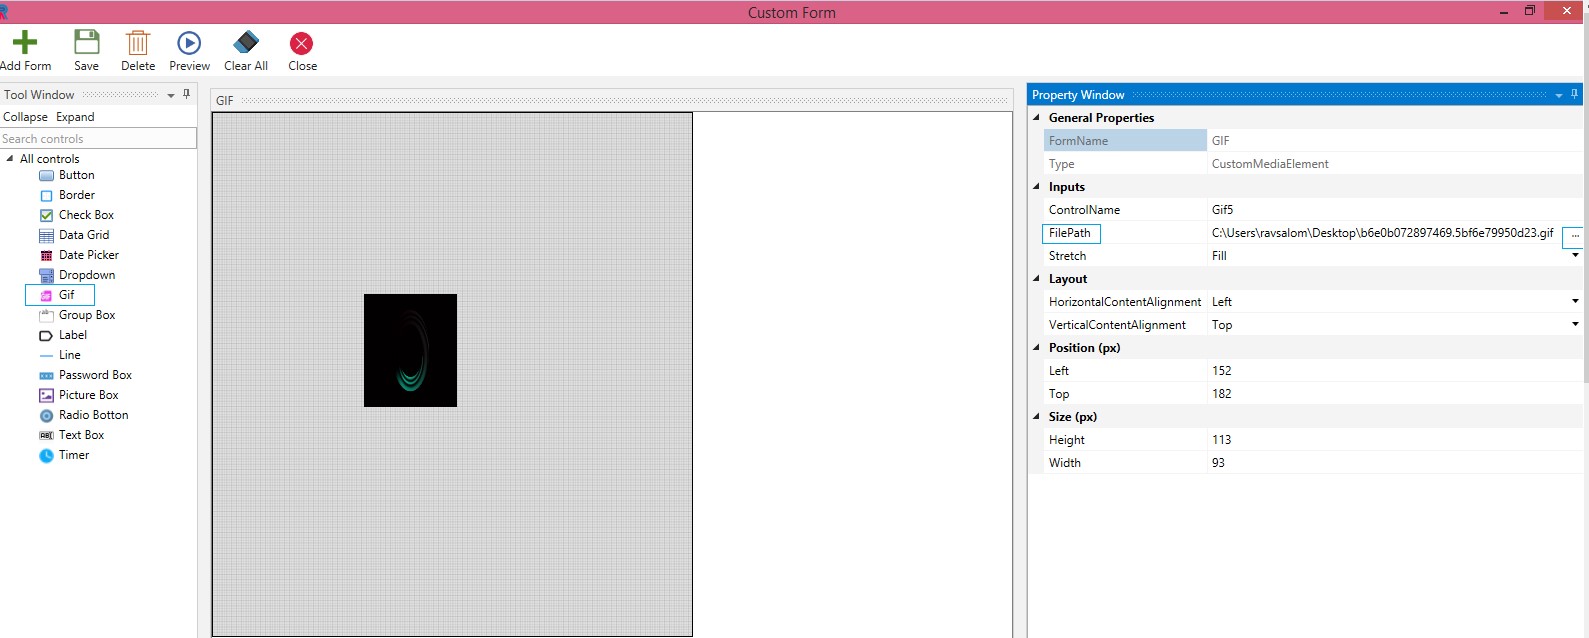Click the Clear All eraser icon
Screen dimensions: 1589x638
[x=246, y=43]
